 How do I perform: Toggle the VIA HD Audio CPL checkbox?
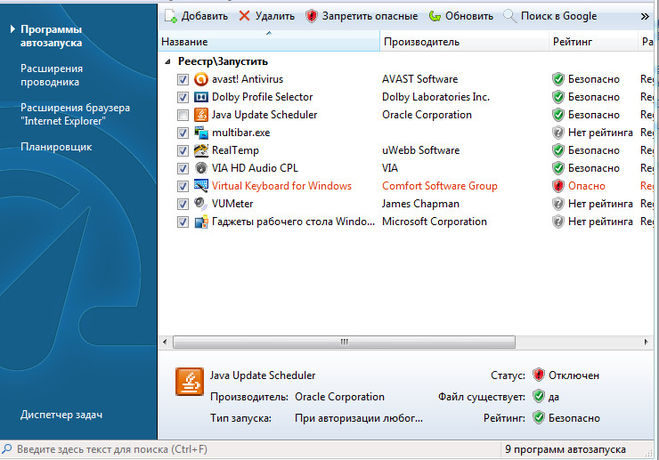click(183, 168)
